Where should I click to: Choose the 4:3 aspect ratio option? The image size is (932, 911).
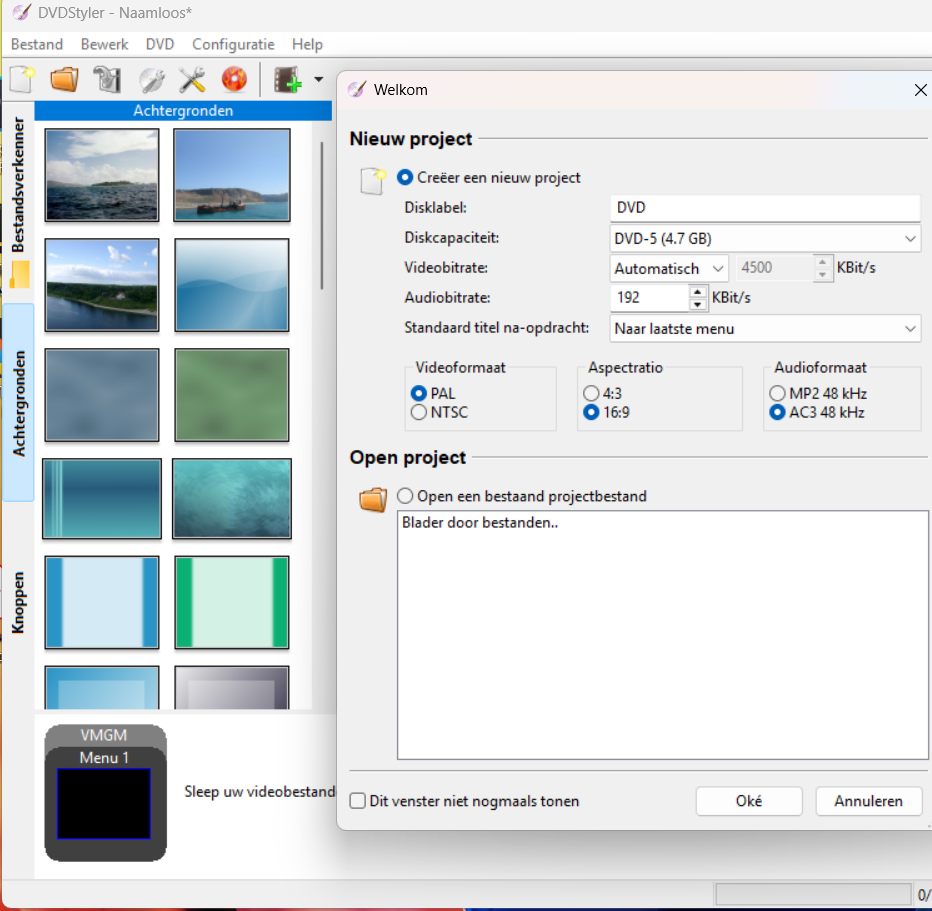tap(592, 393)
